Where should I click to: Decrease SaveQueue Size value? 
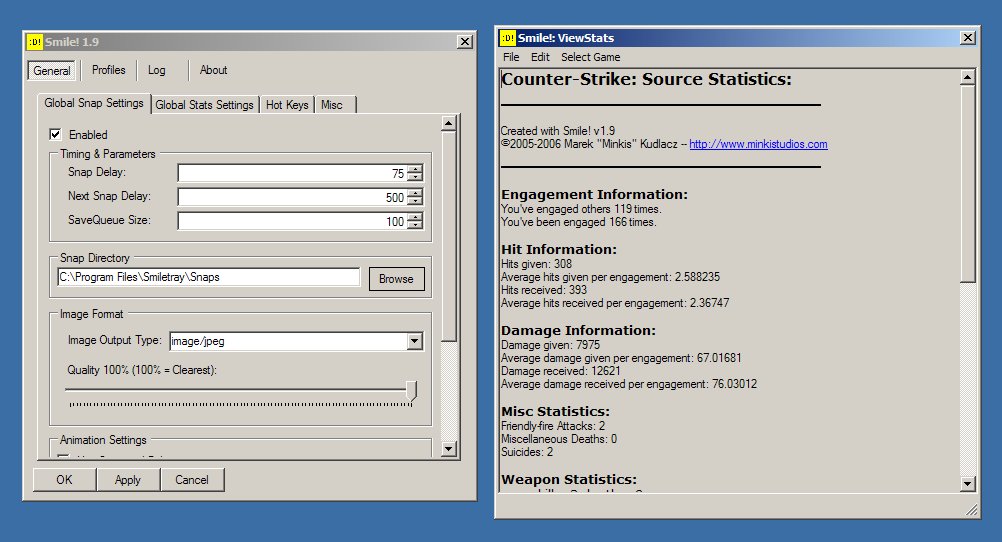[415, 225]
